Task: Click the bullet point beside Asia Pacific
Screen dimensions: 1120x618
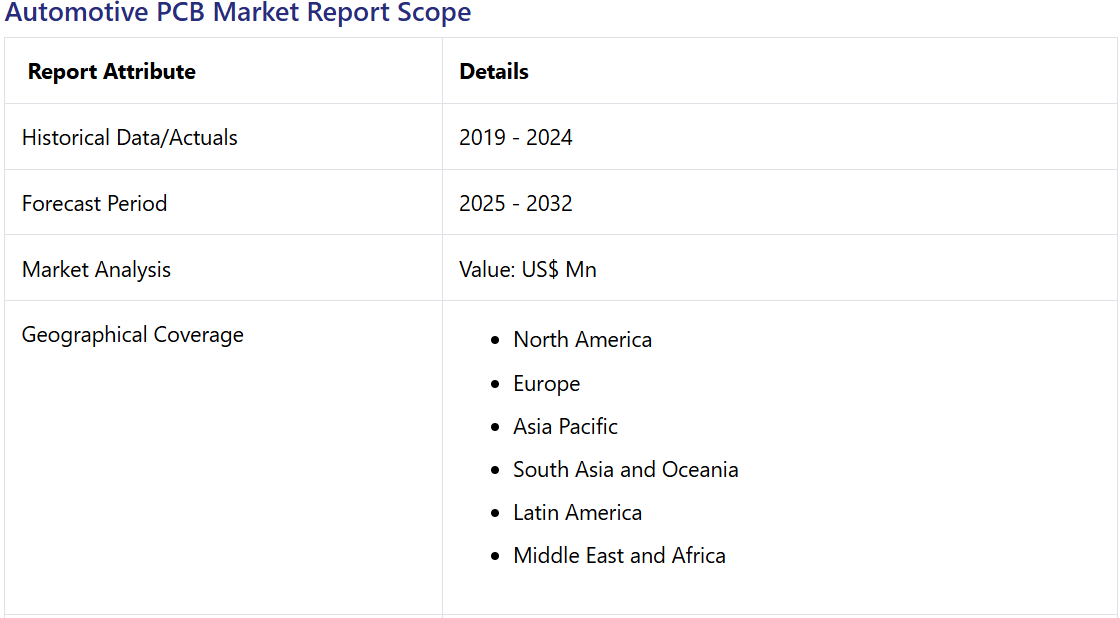Action: click(x=495, y=428)
